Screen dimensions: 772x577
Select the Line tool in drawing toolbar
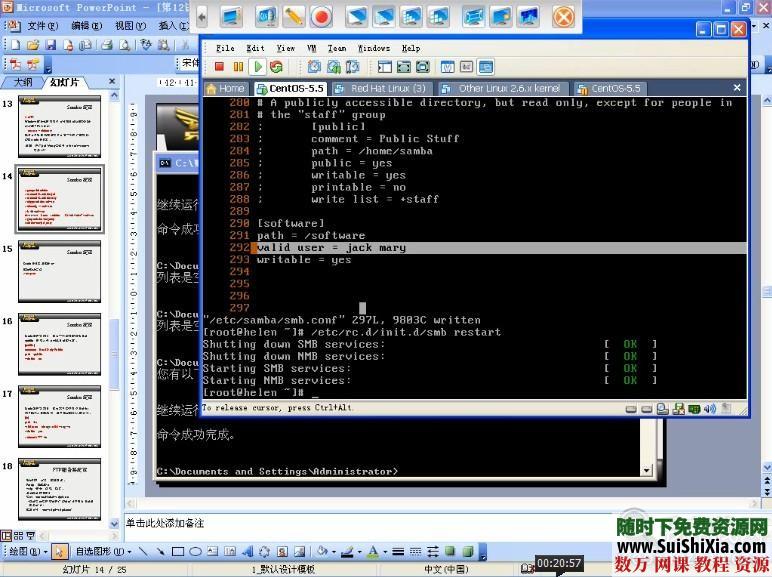coord(143,551)
